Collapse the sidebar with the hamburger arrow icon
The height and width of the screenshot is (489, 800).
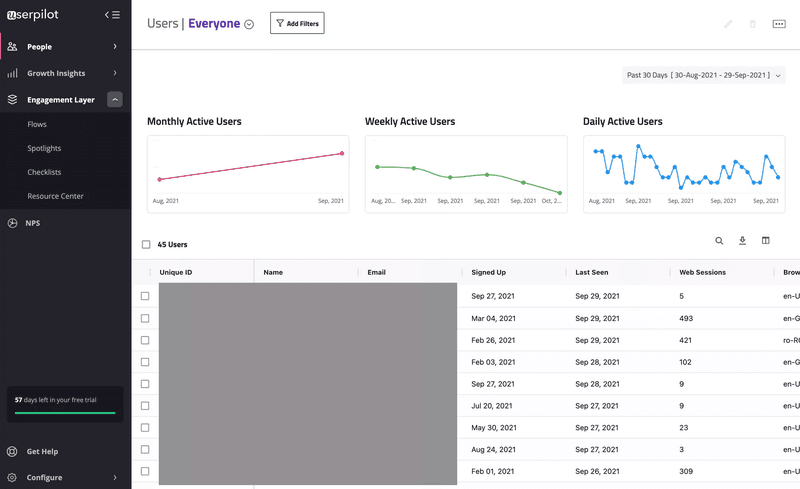click(112, 15)
